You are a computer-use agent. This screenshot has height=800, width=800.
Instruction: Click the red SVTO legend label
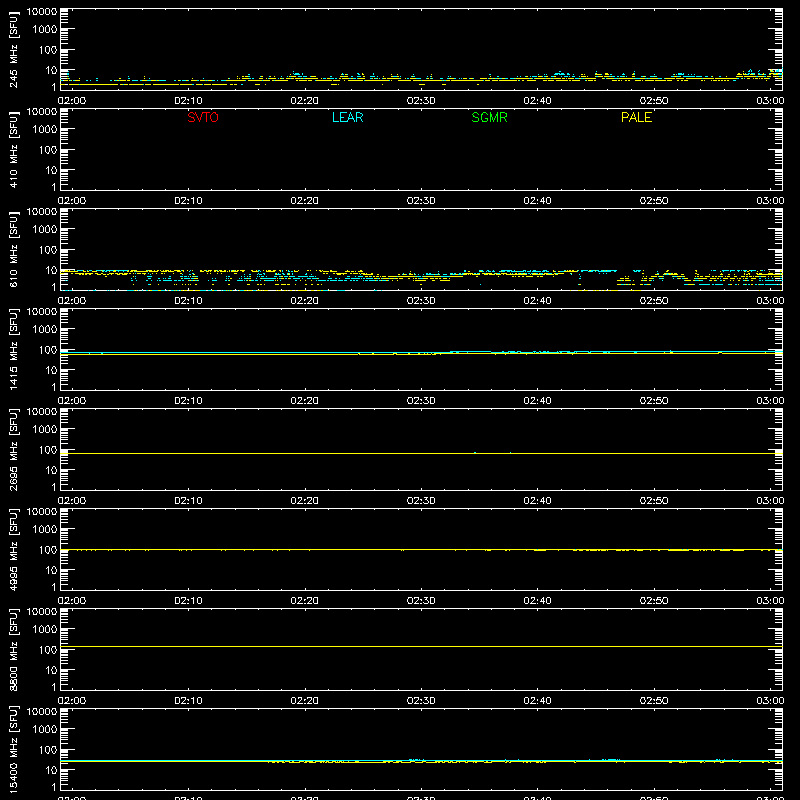tap(203, 117)
